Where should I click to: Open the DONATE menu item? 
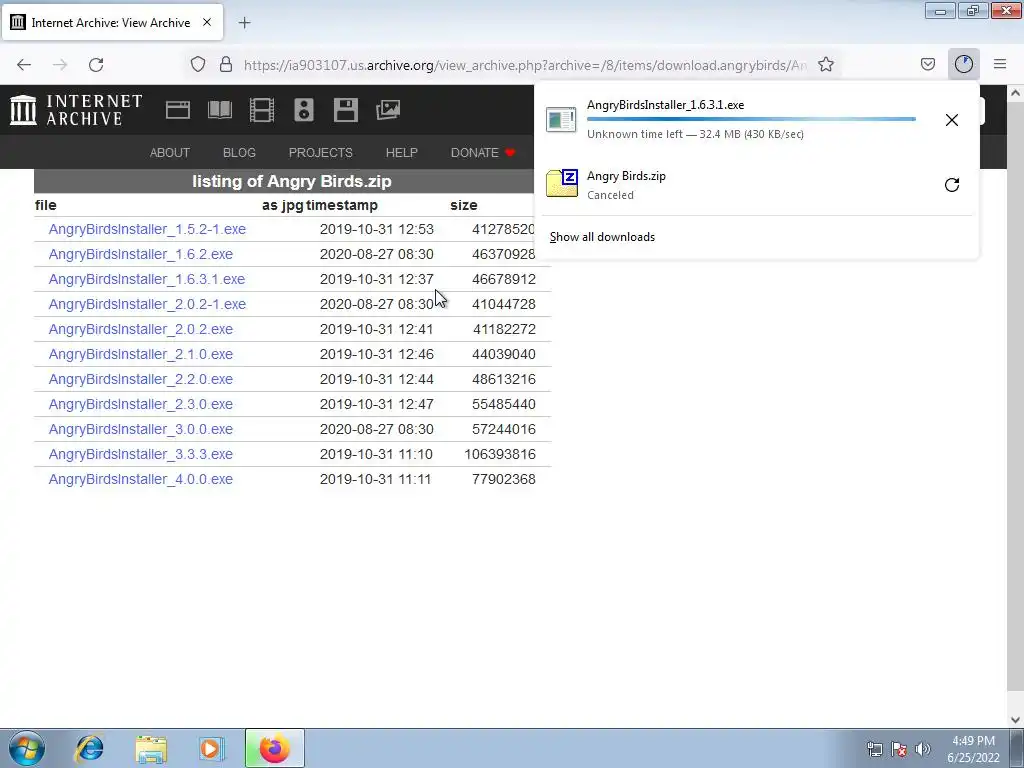483,153
